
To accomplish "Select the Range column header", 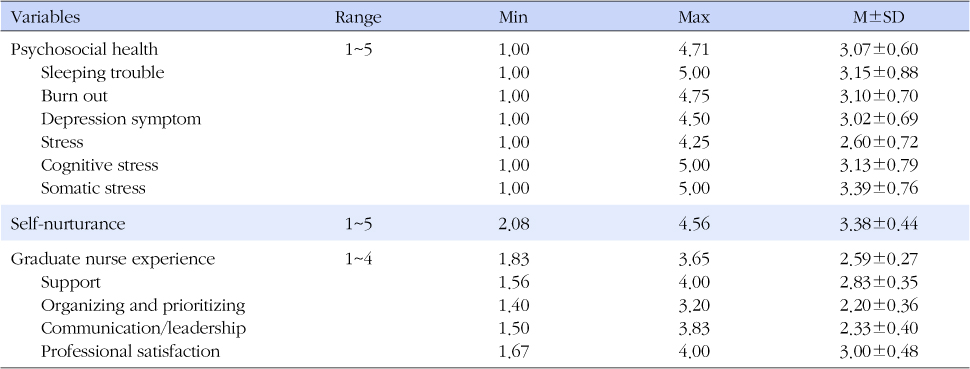I will [x=358, y=18].
